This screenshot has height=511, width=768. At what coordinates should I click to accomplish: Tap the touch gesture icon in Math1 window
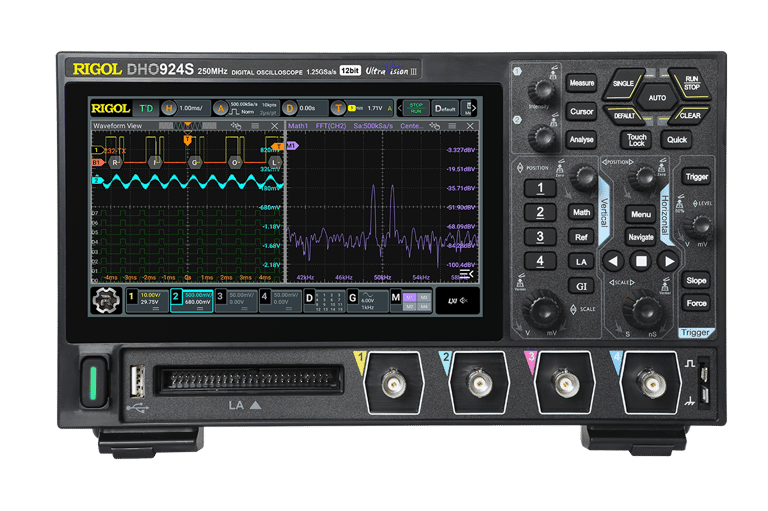[x=434, y=126]
